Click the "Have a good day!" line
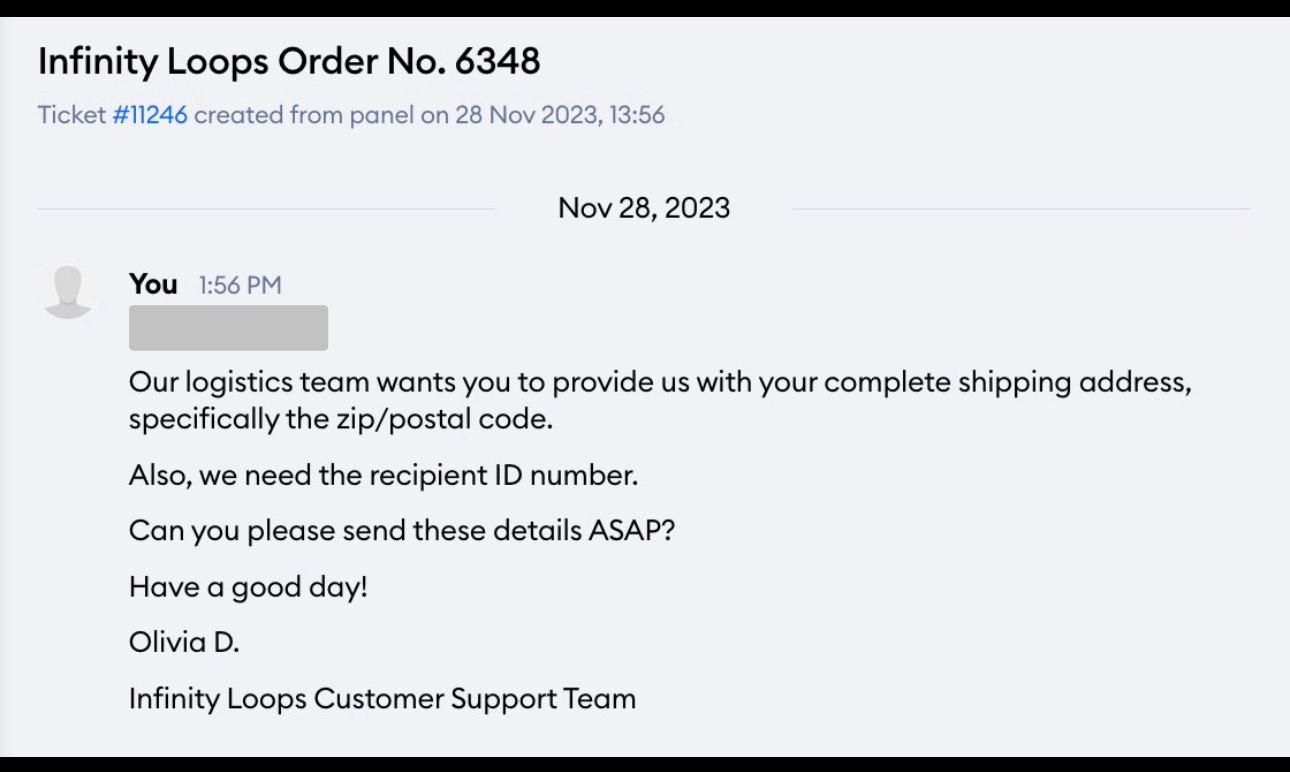 [x=248, y=586]
